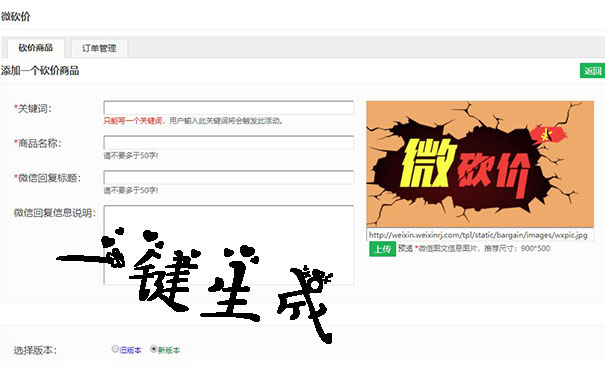The width and height of the screenshot is (605, 375).
Task: Select the 新版本 radio button
Action: tap(154, 349)
